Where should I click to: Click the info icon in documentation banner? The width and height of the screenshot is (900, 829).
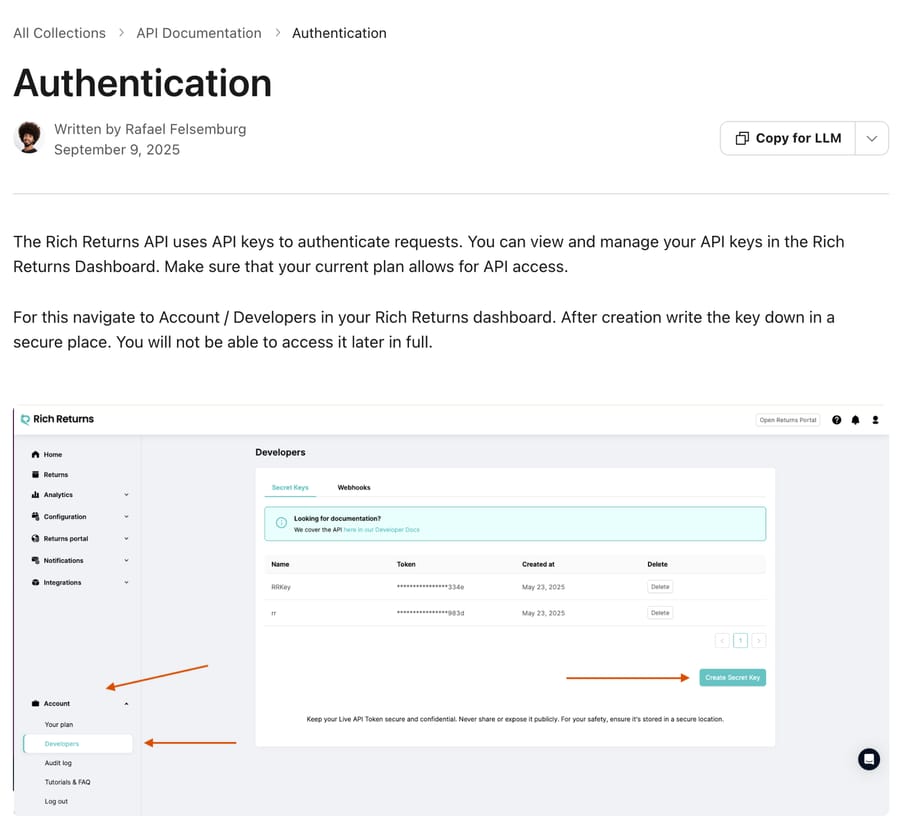click(281, 522)
